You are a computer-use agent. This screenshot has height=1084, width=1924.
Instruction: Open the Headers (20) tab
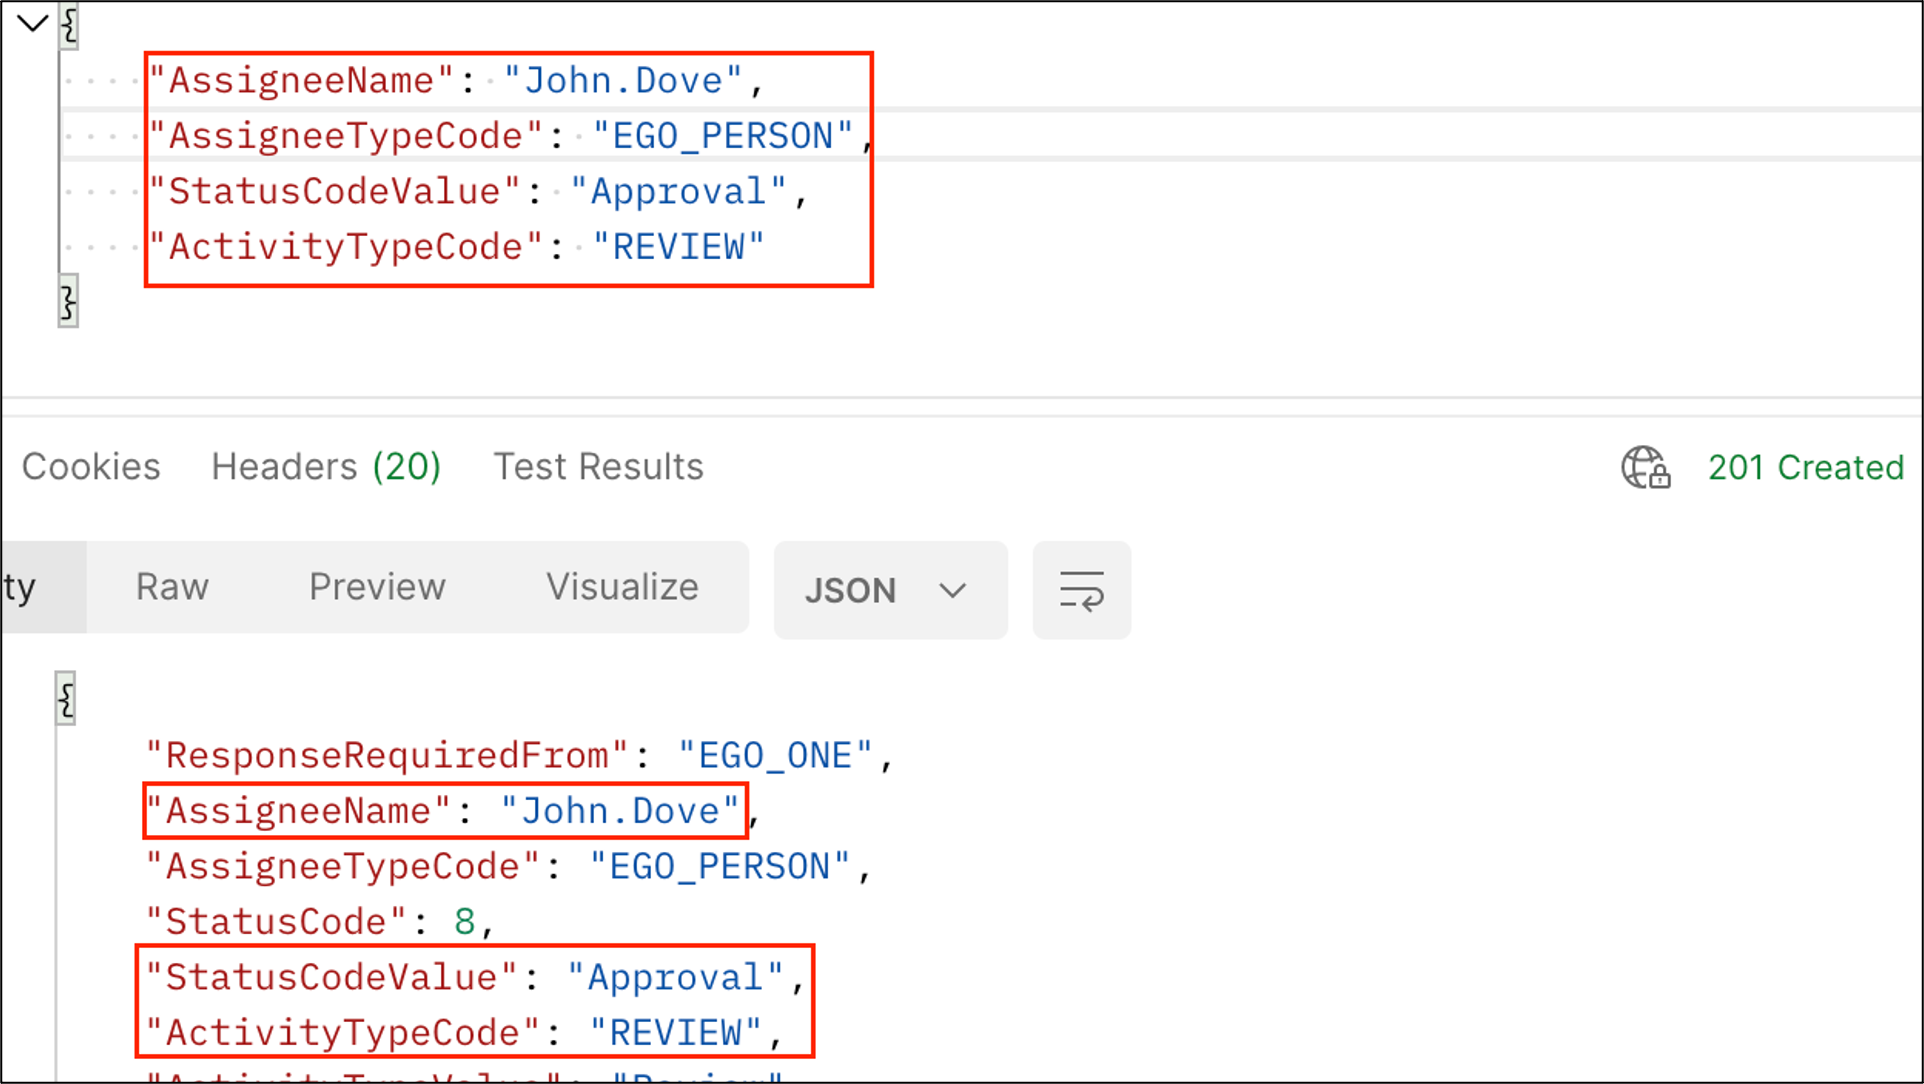coord(326,467)
